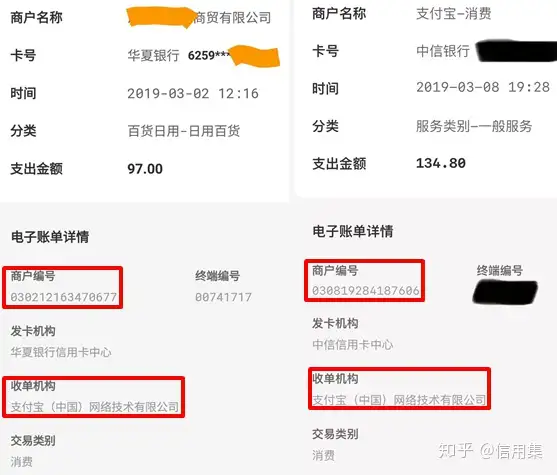Click the amount 134.80
The image size is (557, 475).
tap(440, 163)
